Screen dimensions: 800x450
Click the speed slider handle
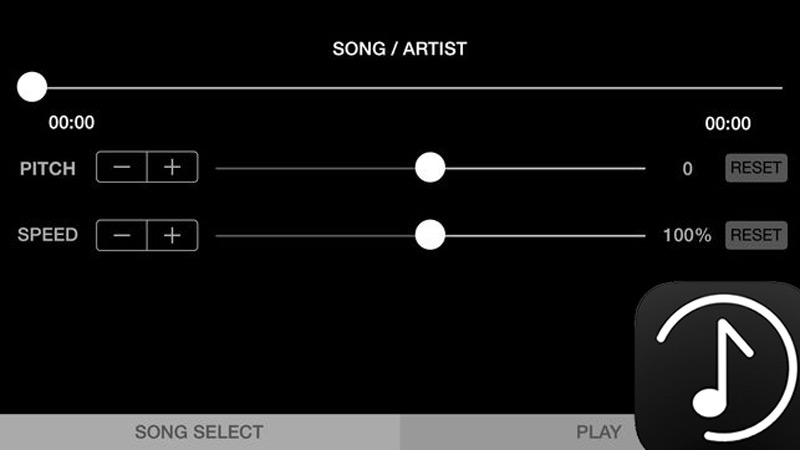[430, 235]
